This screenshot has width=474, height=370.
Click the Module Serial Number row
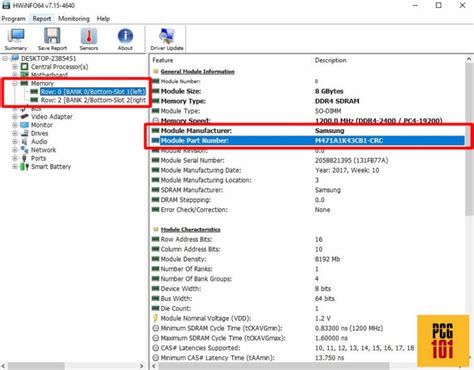click(308, 160)
